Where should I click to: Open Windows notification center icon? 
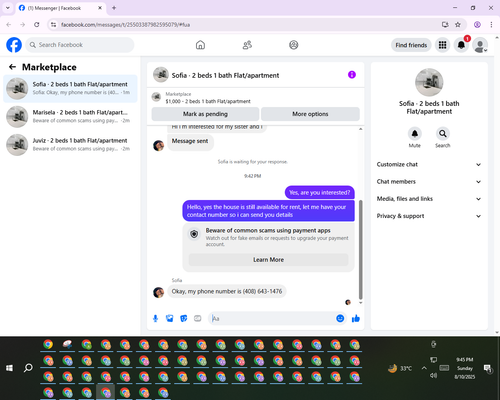tap(488, 368)
